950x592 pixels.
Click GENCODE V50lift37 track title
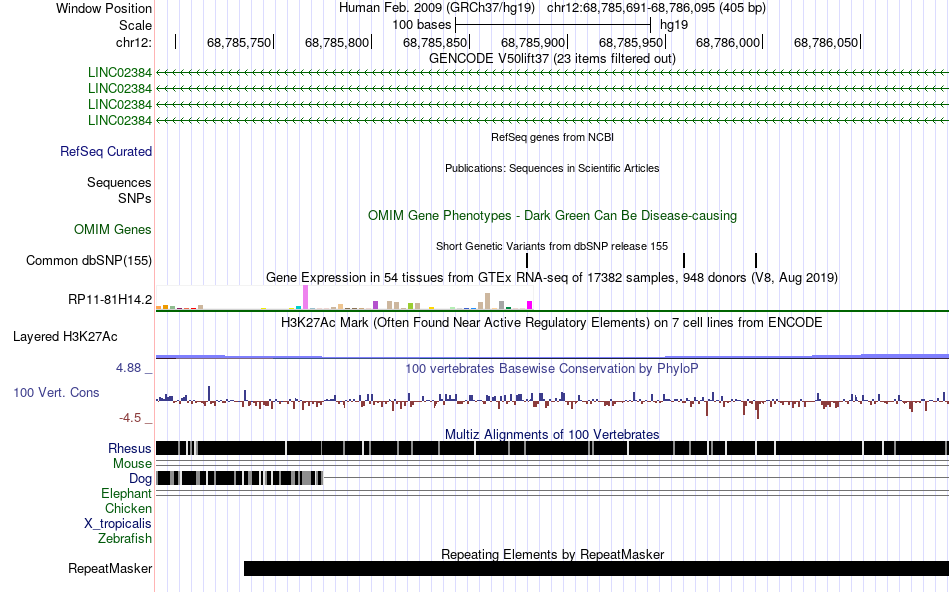552,59
